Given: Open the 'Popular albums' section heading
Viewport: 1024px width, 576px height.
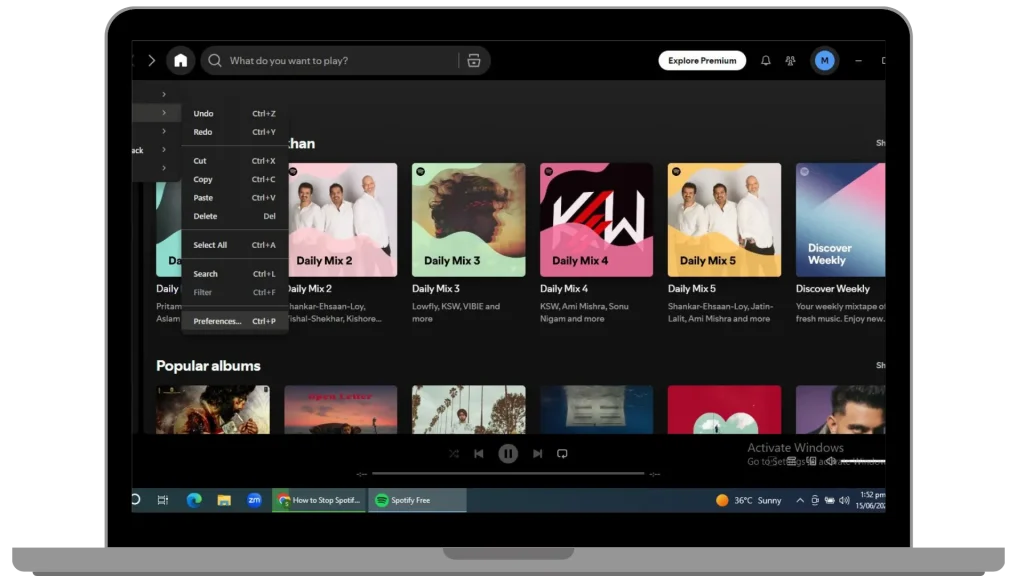Looking at the screenshot, I should point(208,366).
